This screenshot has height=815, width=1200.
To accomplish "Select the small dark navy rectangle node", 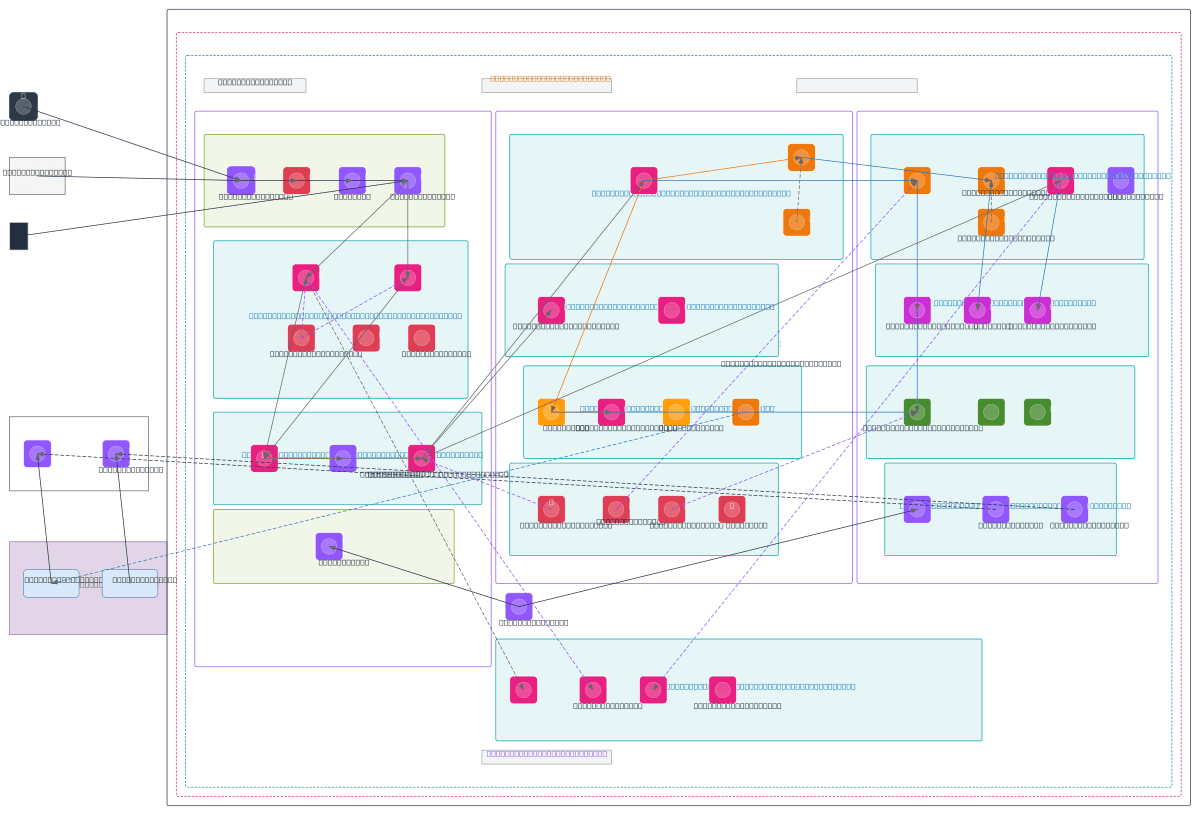I will click(19, 236).
